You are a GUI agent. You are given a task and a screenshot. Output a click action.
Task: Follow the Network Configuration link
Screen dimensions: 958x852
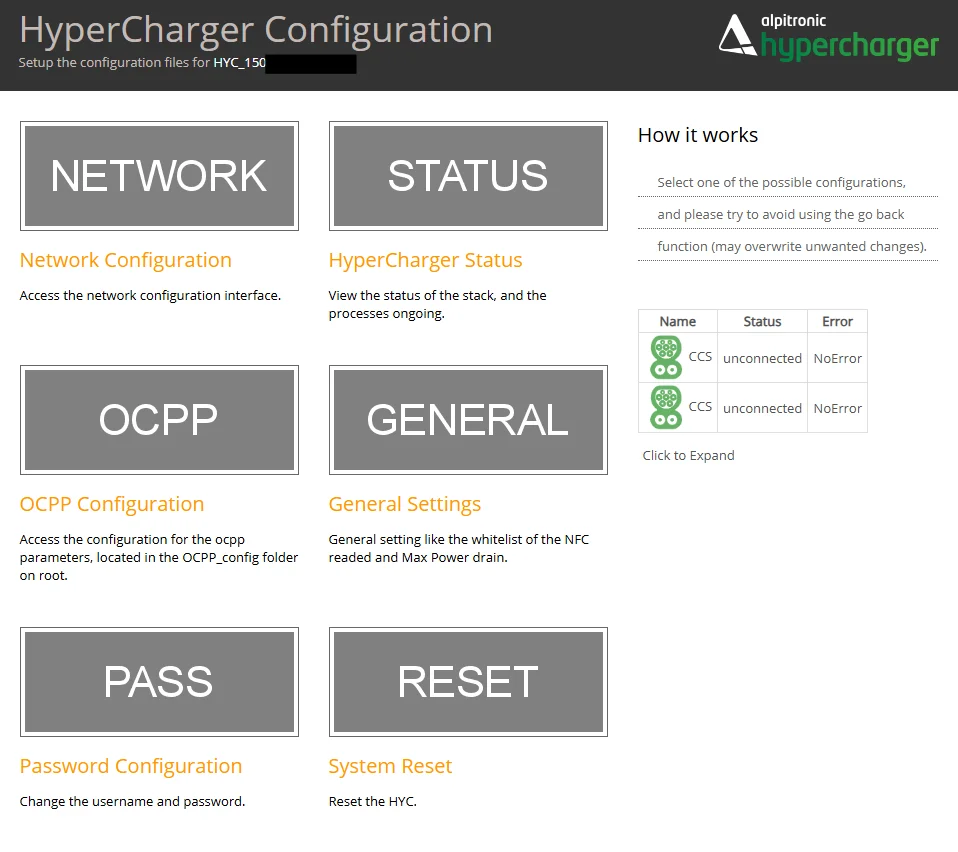point(126,260)
